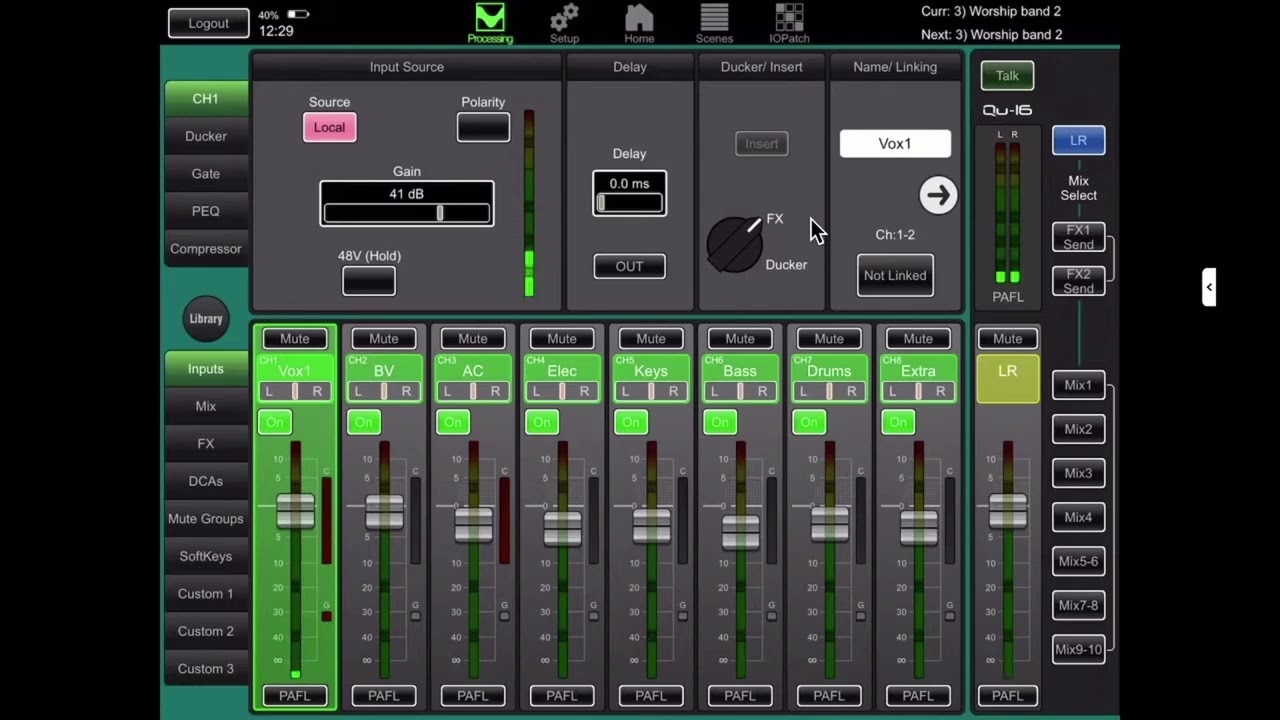Switch to the FX layer
1280x720 pixels.
point(206,444)
